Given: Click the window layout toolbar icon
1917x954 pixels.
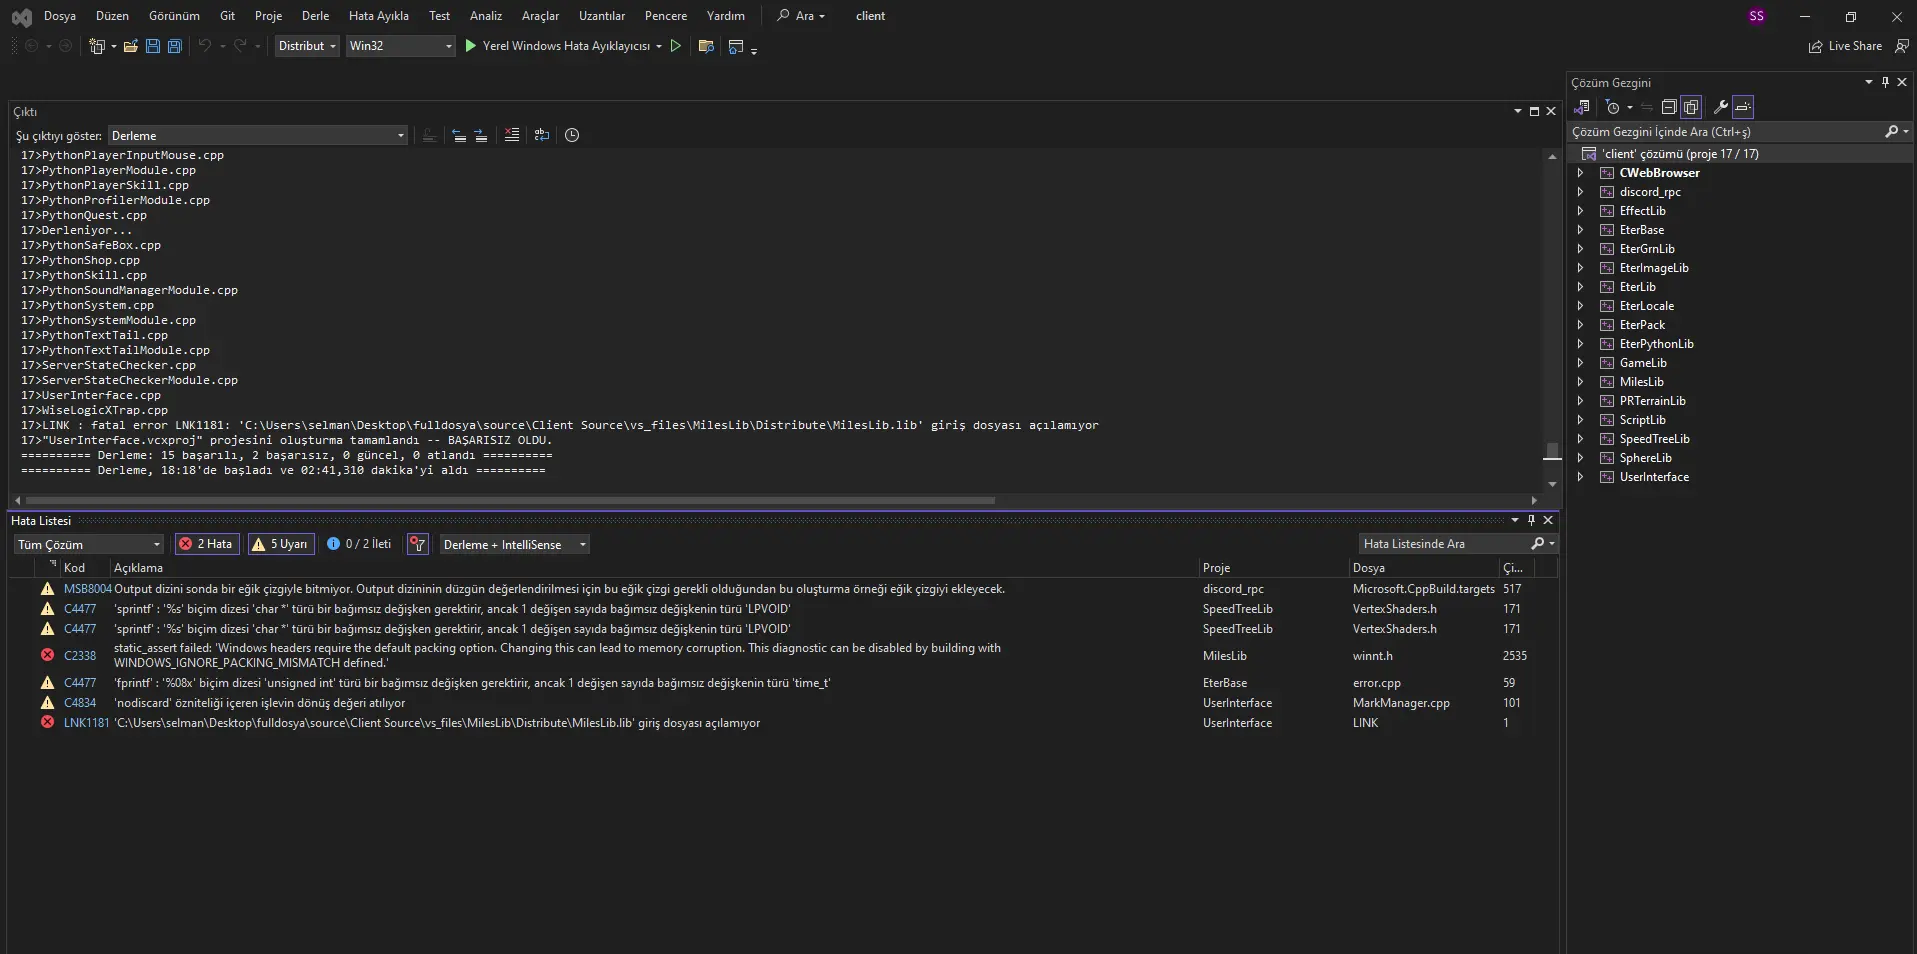Looking at the screenshot, I should [737, 46].
